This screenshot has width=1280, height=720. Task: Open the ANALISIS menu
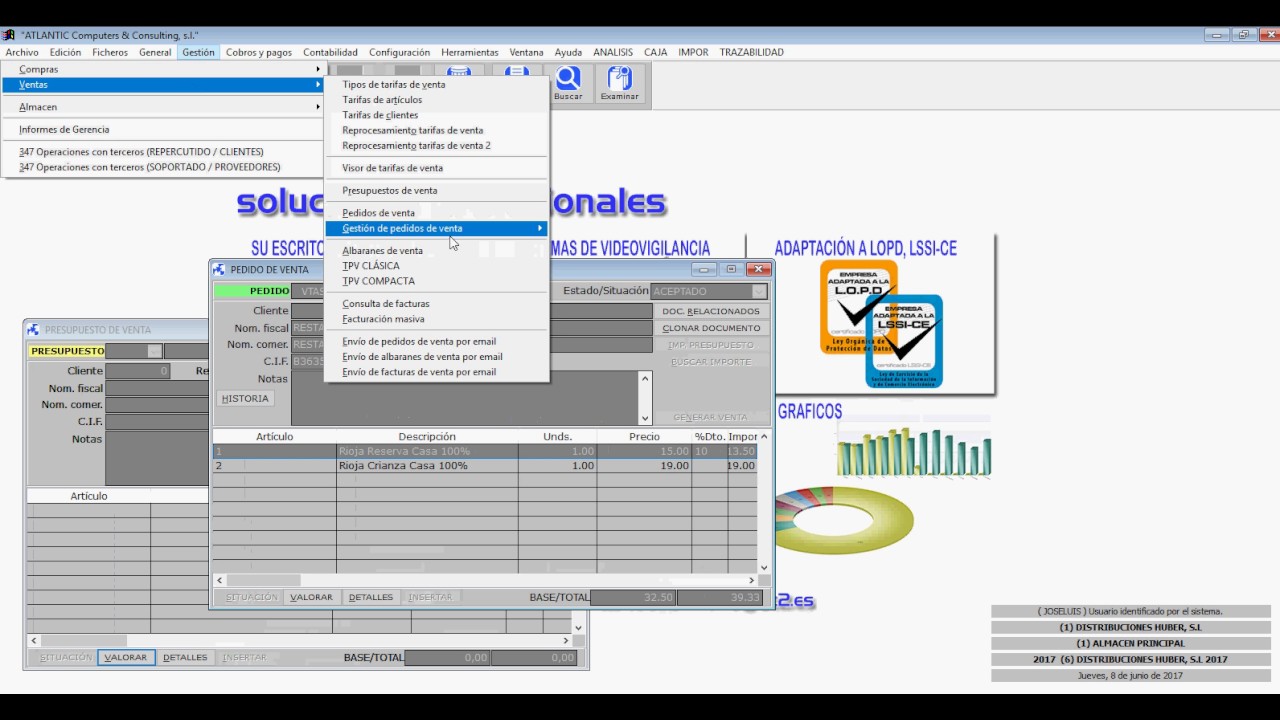tap(613, 52)
